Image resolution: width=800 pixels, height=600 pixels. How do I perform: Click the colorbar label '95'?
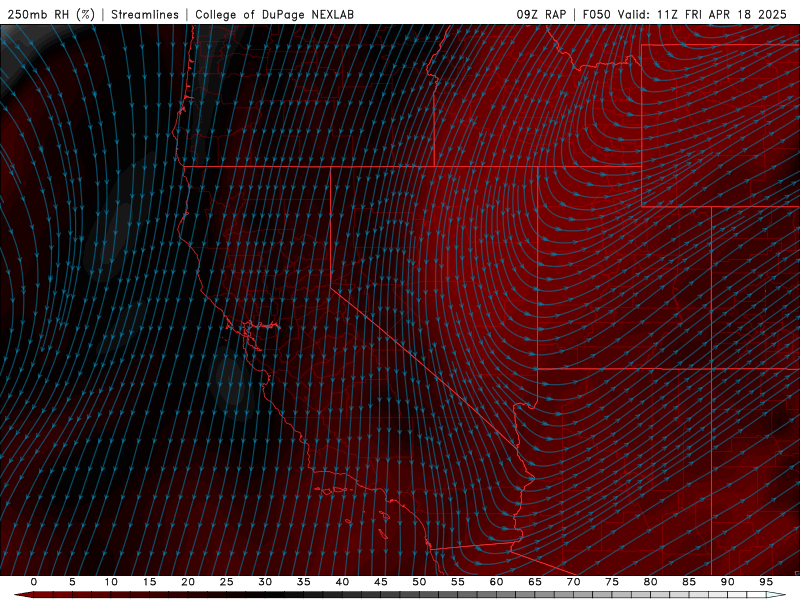(766, 582)
